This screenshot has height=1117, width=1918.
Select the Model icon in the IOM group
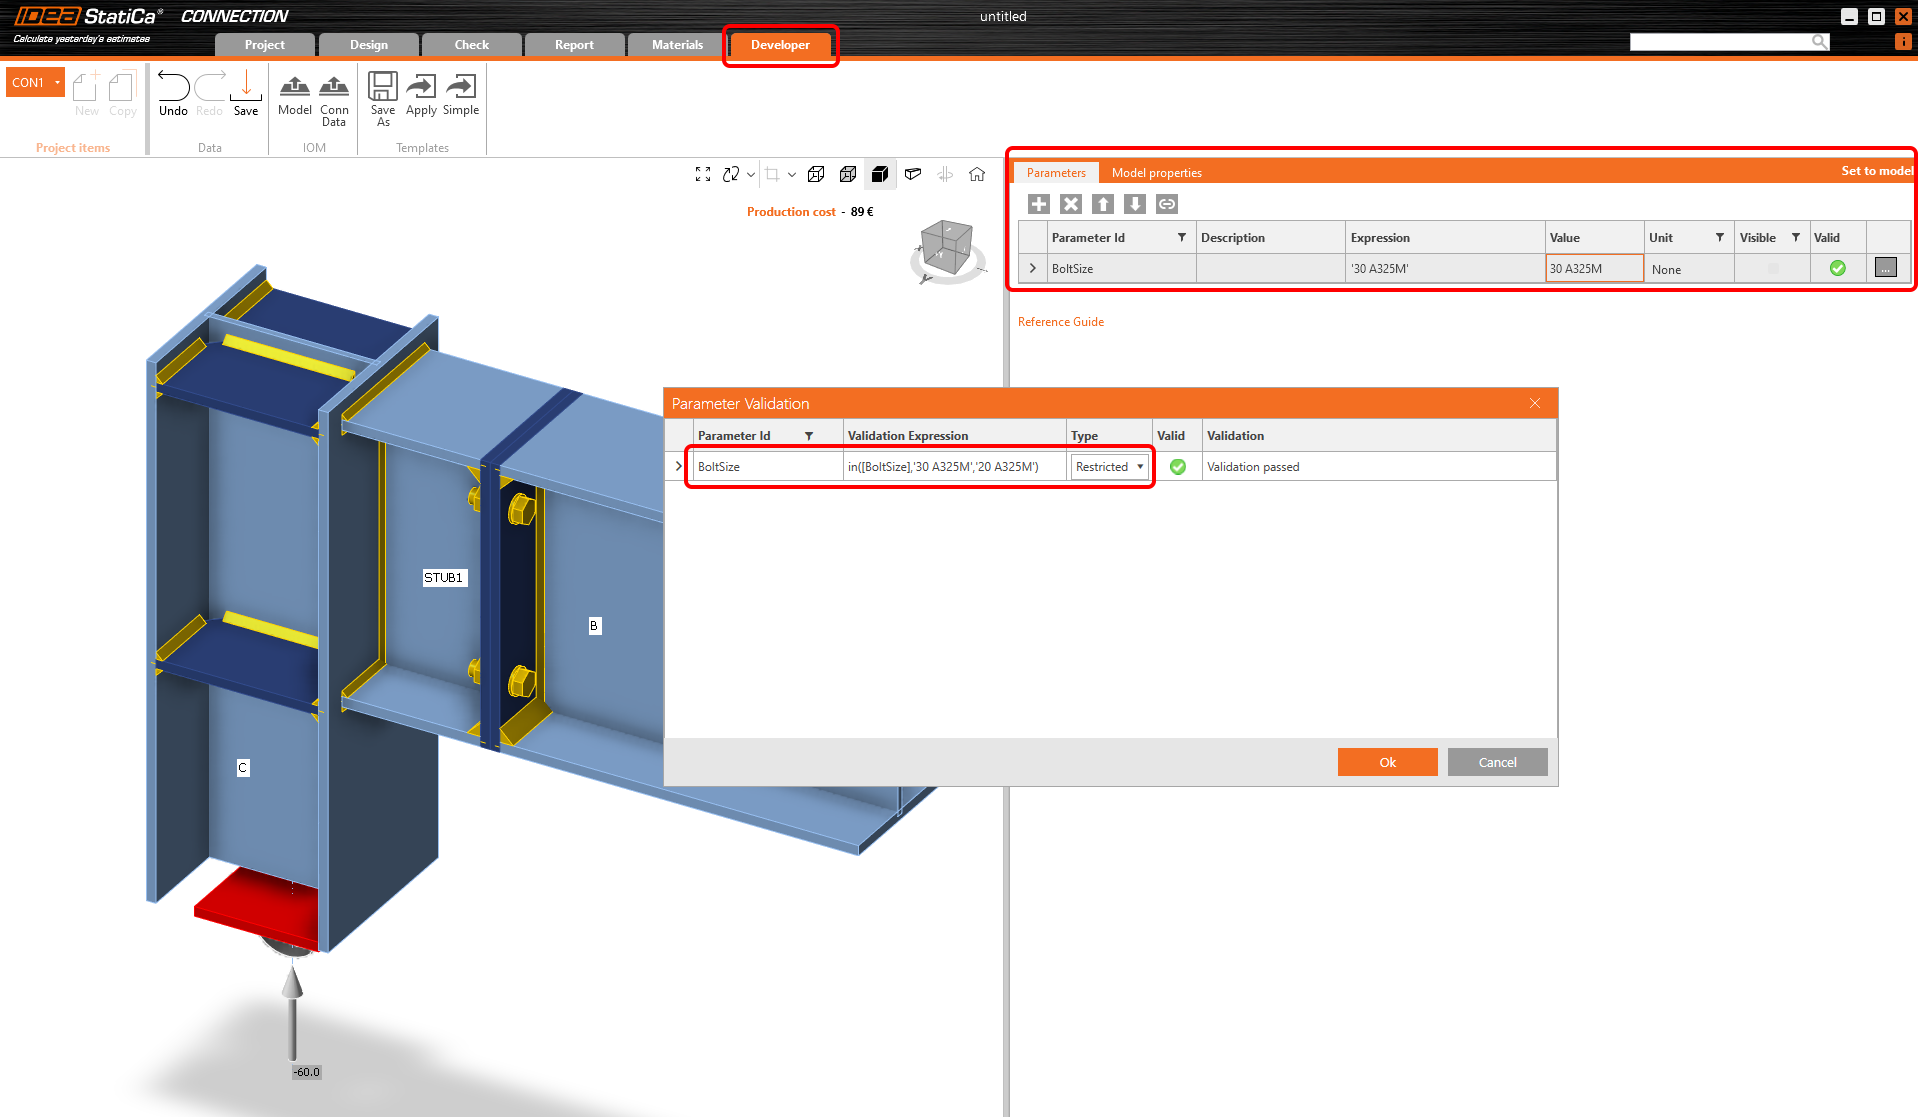coord(294,95)
